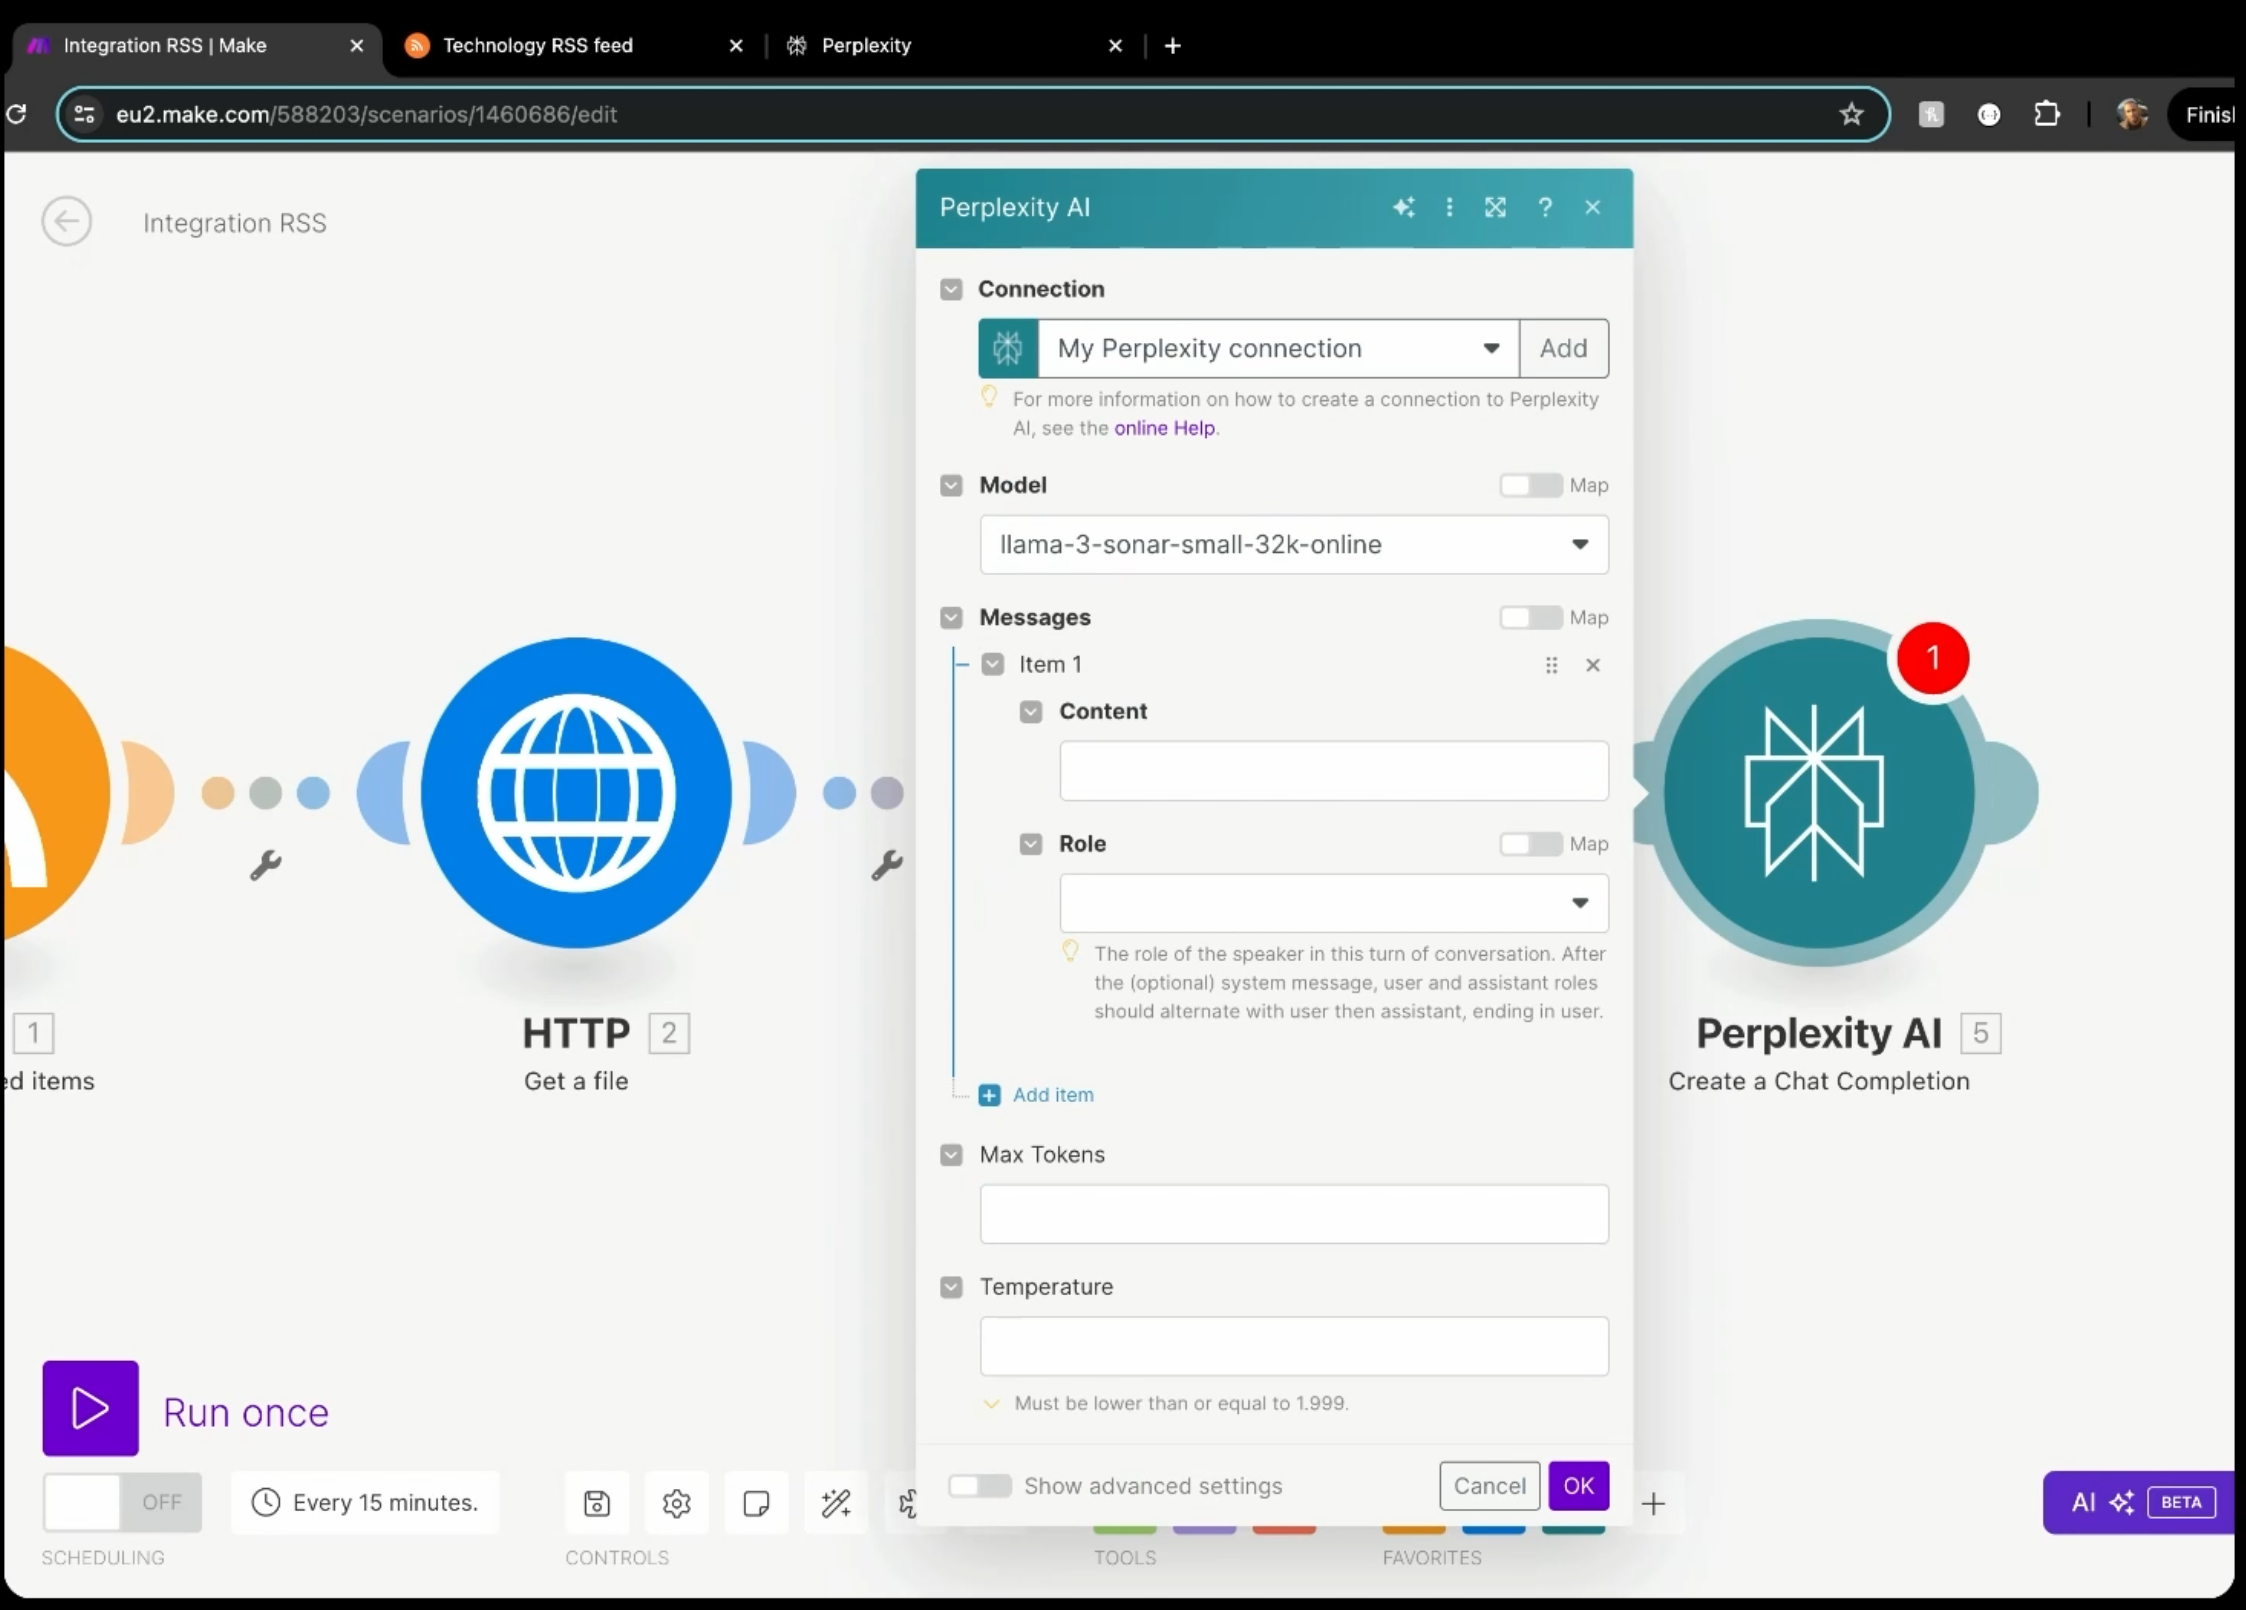
Task: Switch to the Technology RSS feed tab
Action: tap(538, 45)
